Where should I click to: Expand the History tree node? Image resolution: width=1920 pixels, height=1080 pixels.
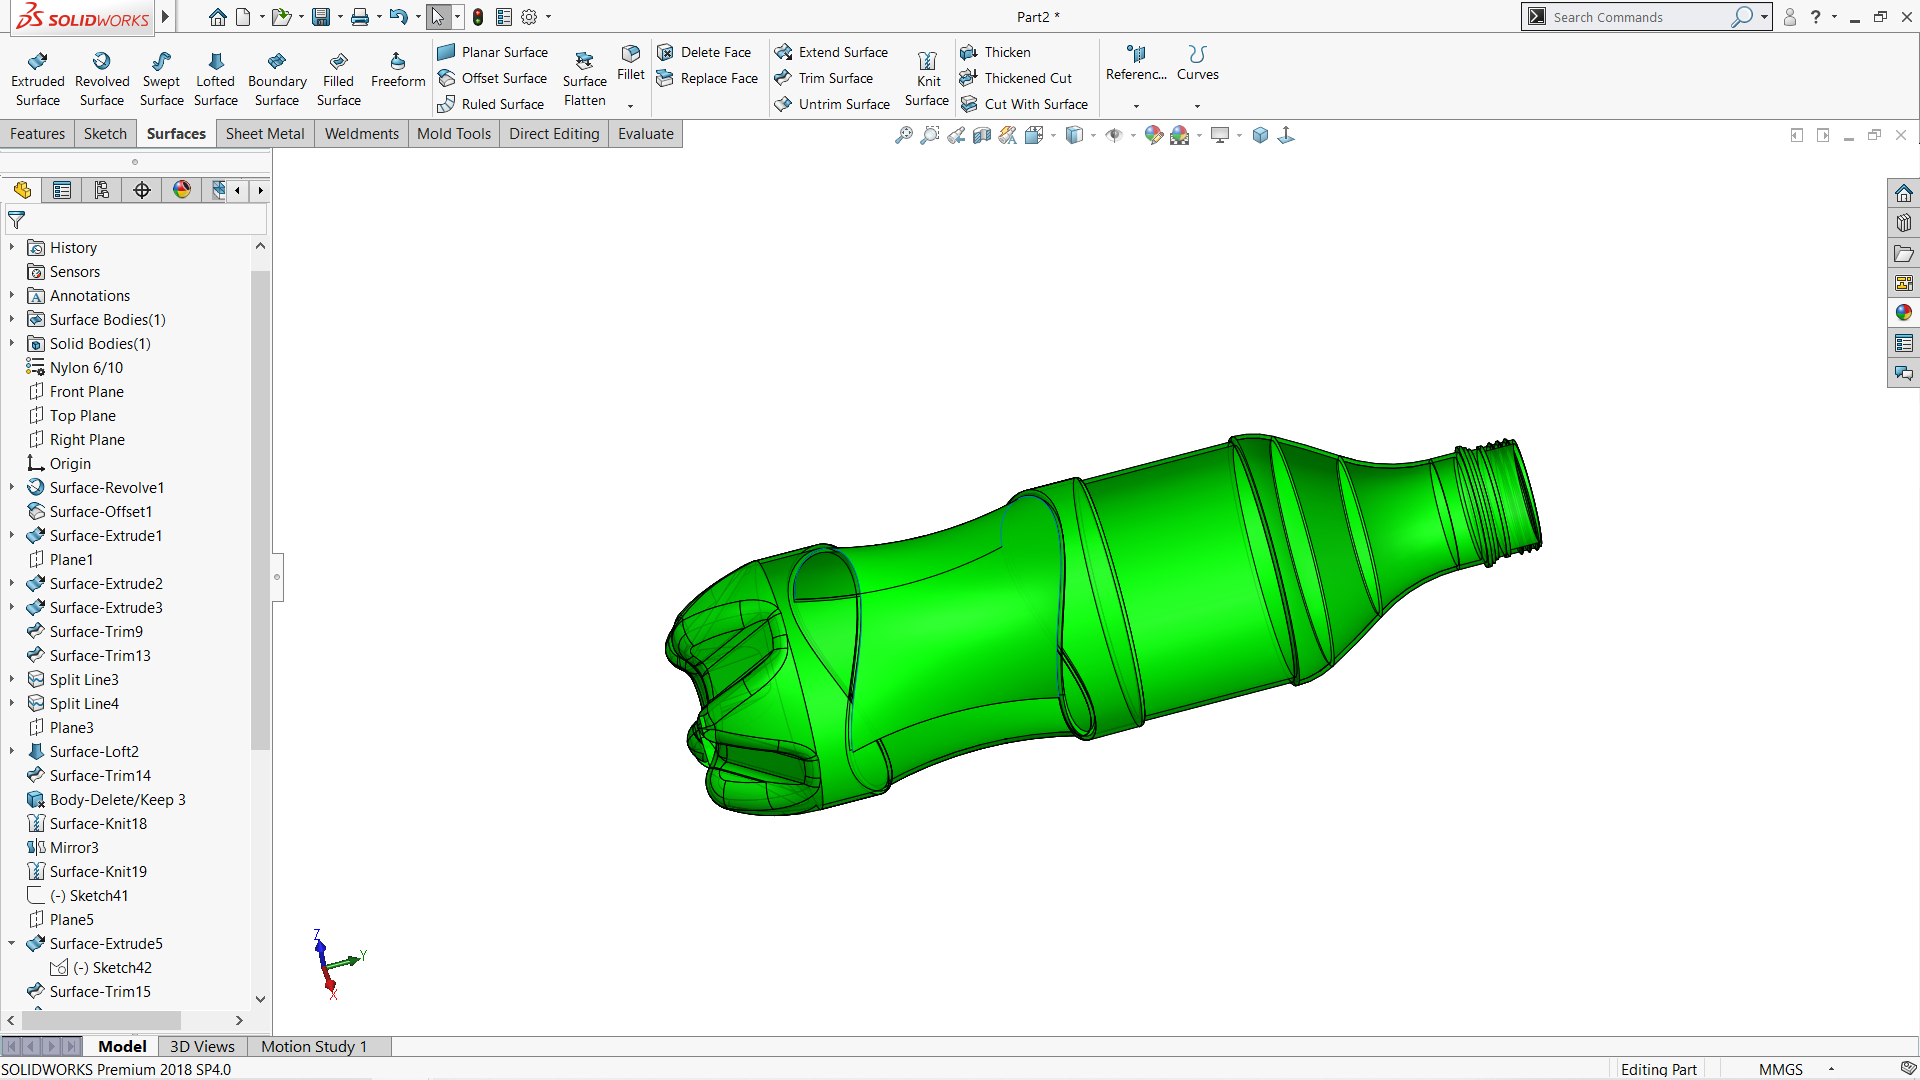12,247
